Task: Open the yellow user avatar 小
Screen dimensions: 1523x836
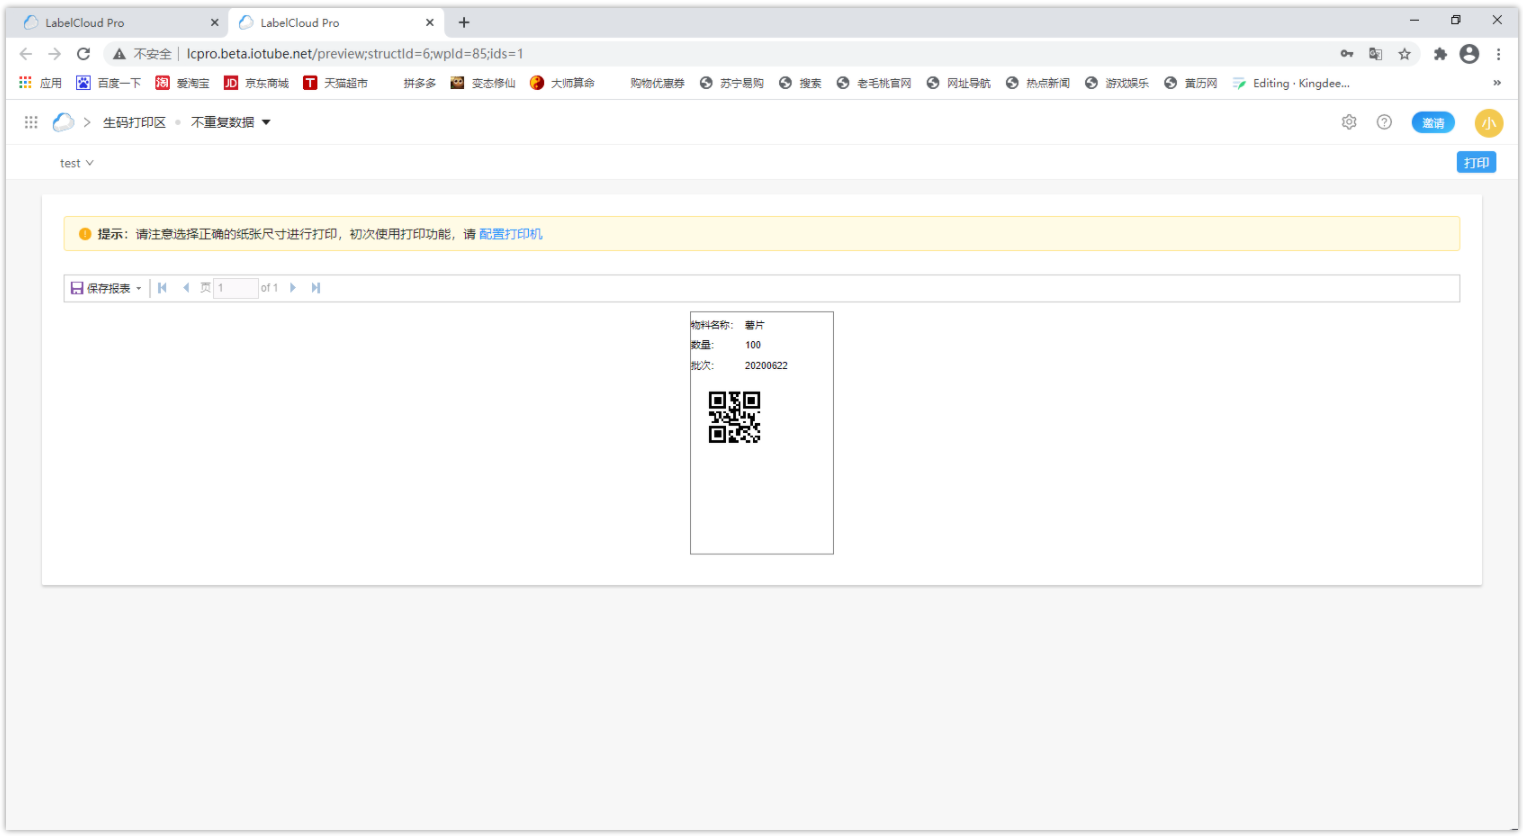Action: [1488, 123]
